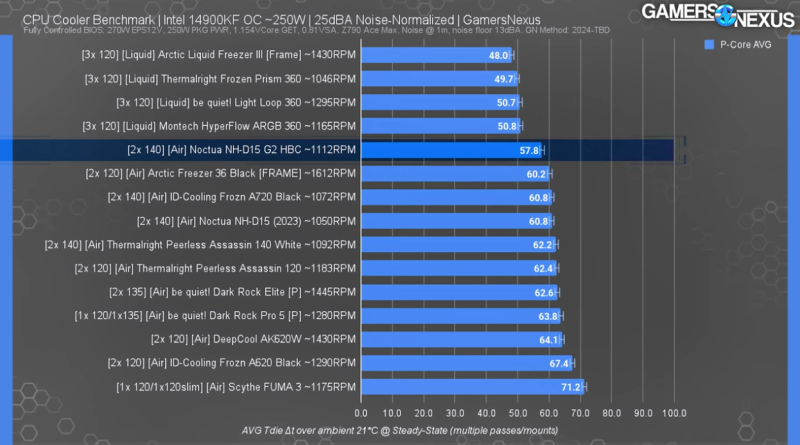Screen dimensions: 800x445
Task: Click the 50.7 bar value
Action: (506, 103)
